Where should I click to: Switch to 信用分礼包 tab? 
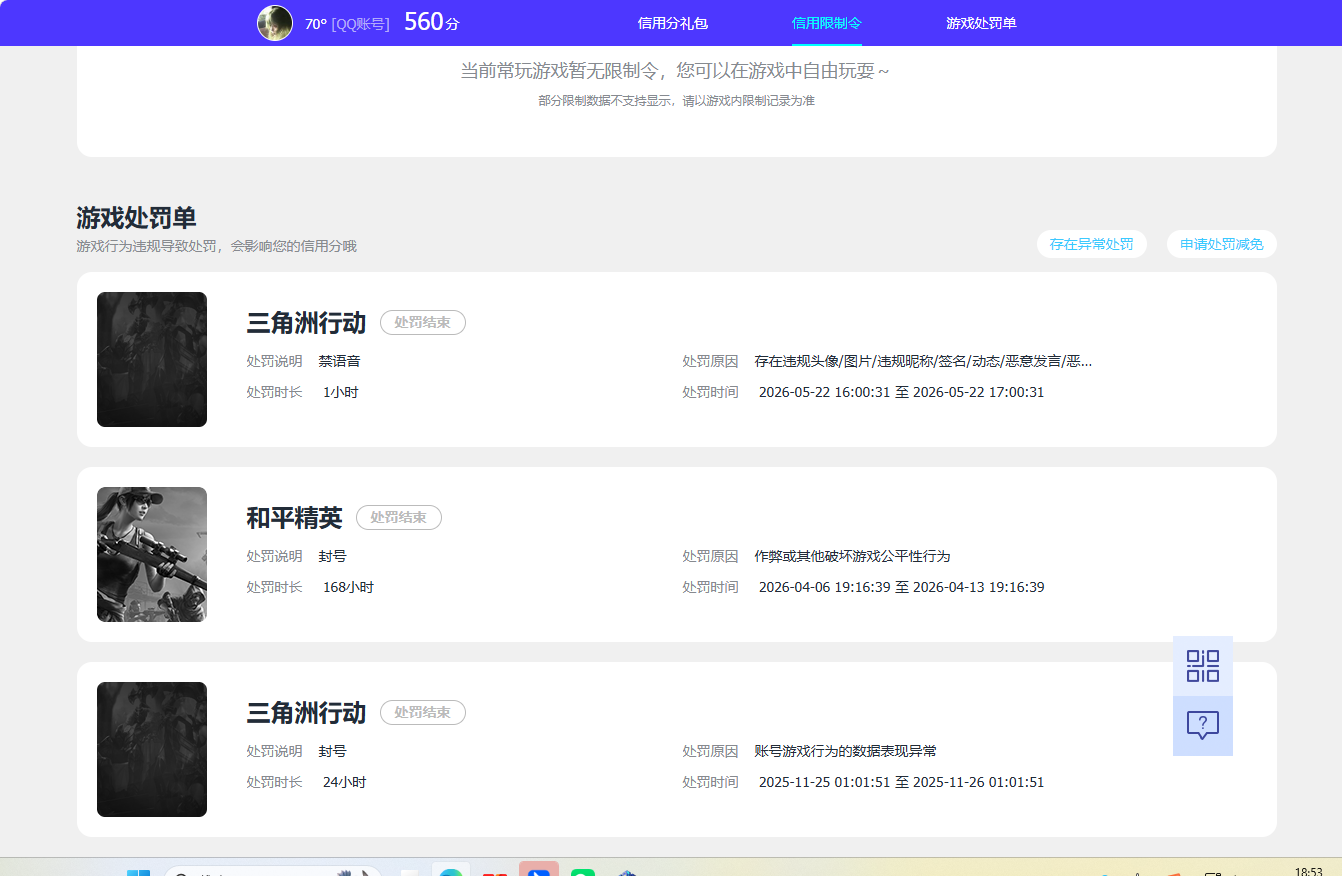tap(673, 23)
